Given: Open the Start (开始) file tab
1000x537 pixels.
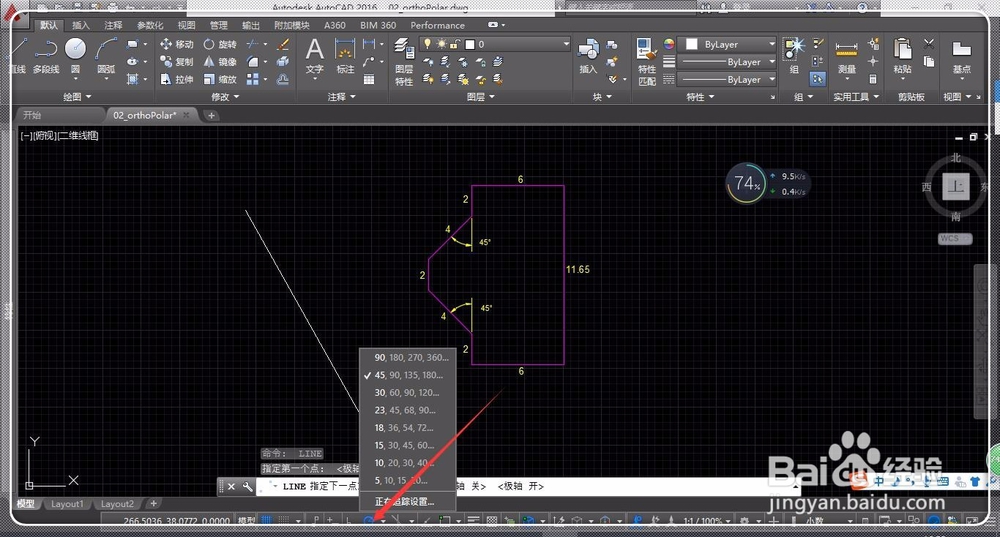Looking at the screenshot, I should pos(32,115).
